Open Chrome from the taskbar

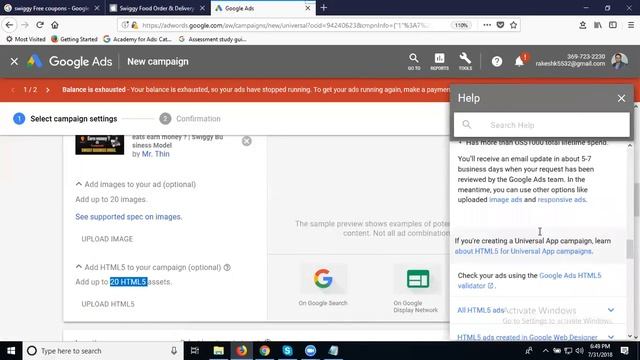[264, 351]
